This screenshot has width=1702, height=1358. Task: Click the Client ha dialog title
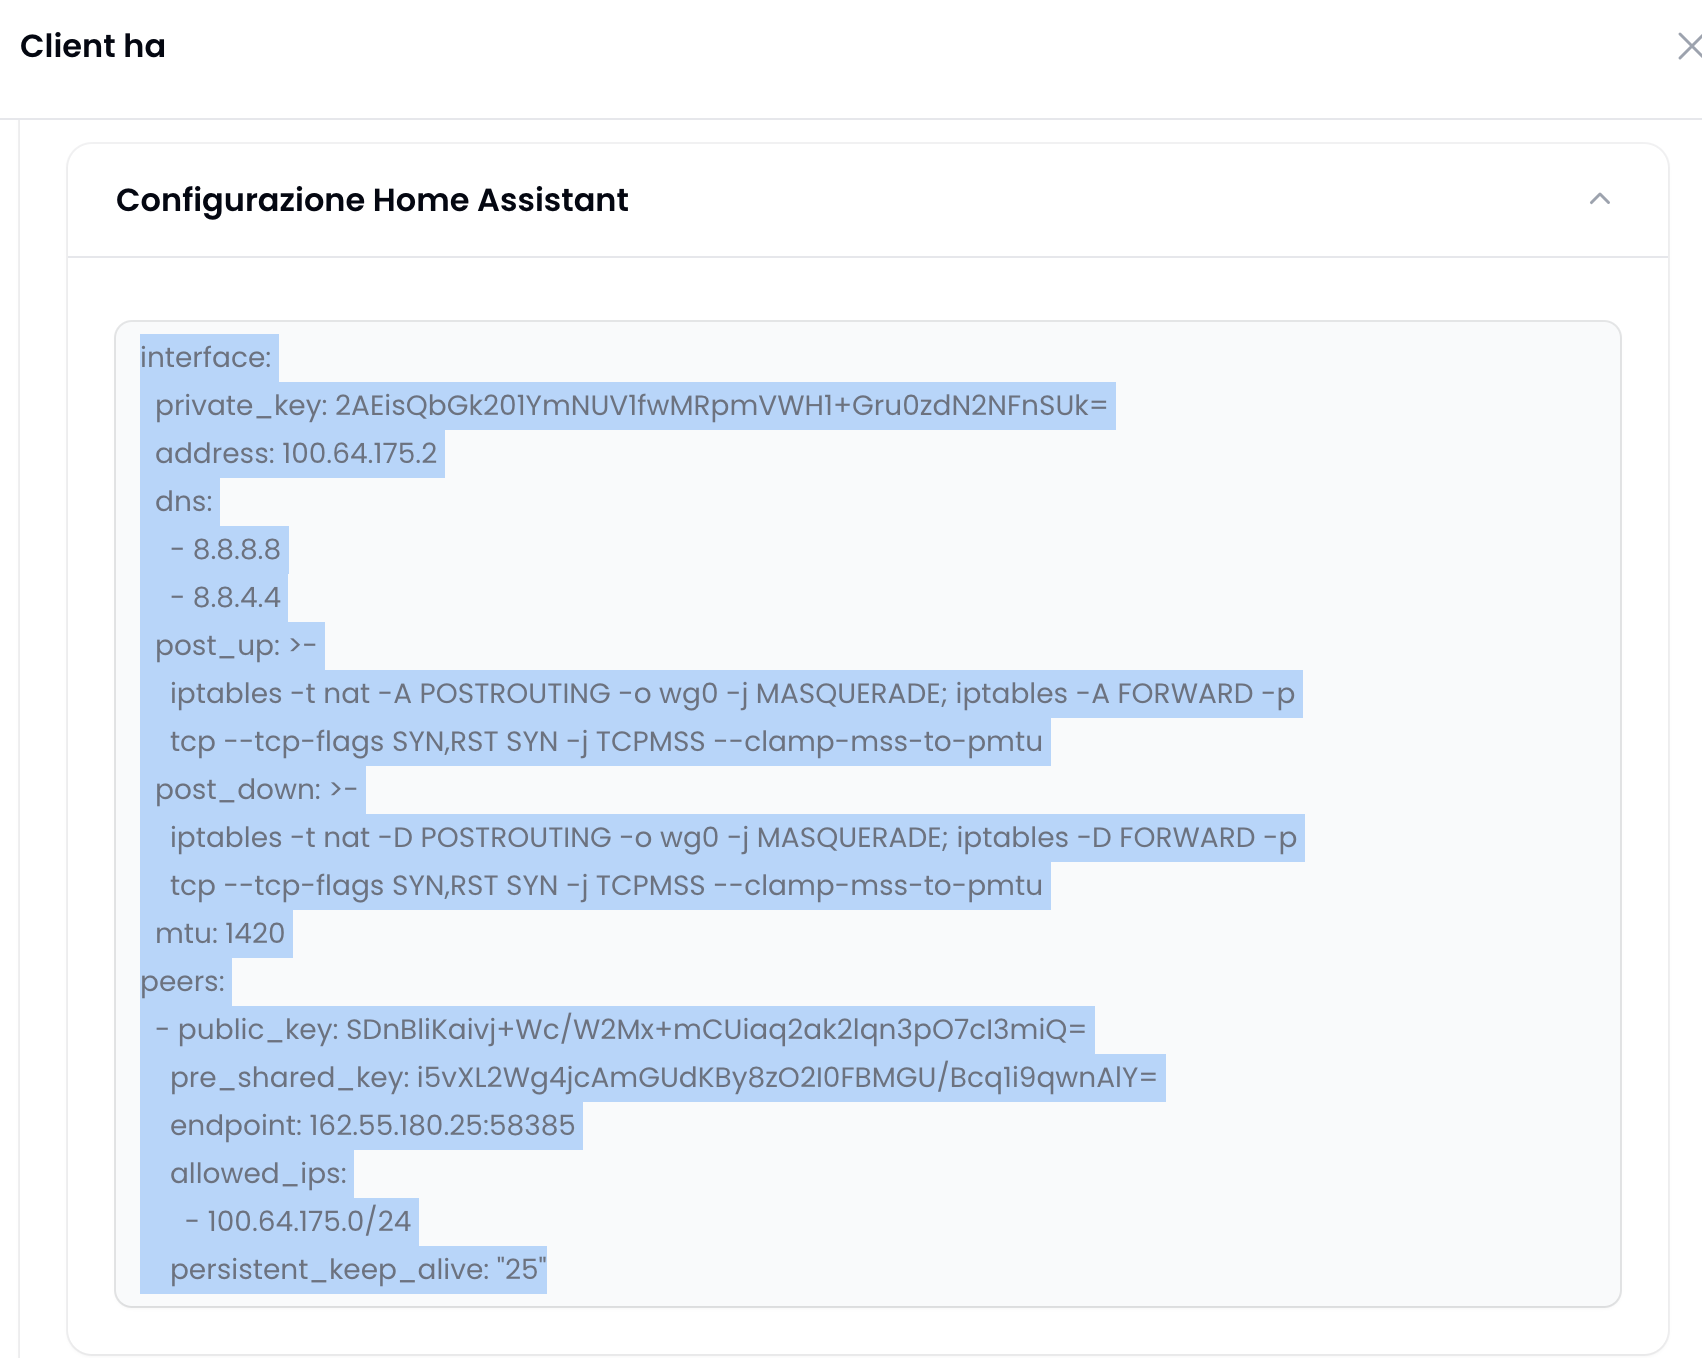point(93,46)
